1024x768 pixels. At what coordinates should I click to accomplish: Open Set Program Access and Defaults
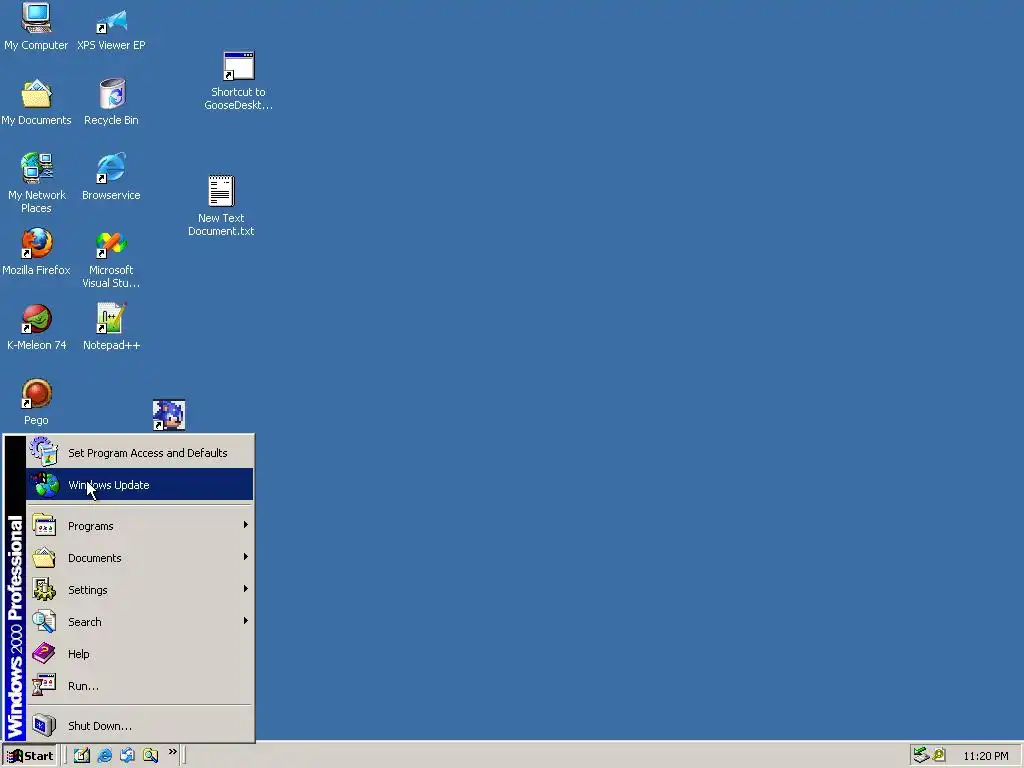(x=139, y=453)
